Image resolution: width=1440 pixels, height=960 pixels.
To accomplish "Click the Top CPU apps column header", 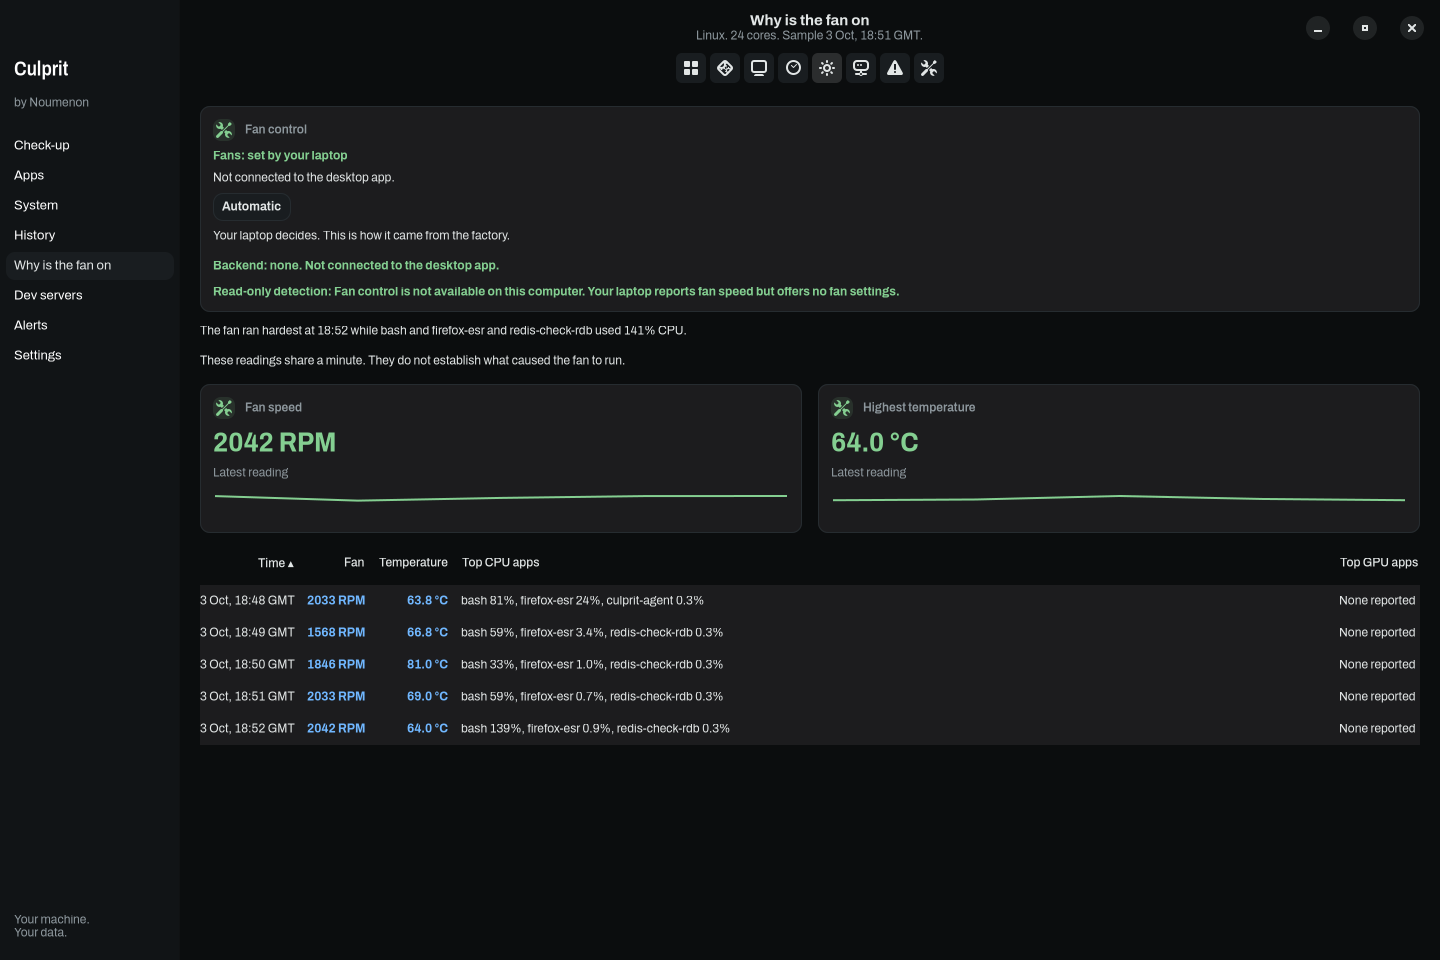I will [500, 562].
